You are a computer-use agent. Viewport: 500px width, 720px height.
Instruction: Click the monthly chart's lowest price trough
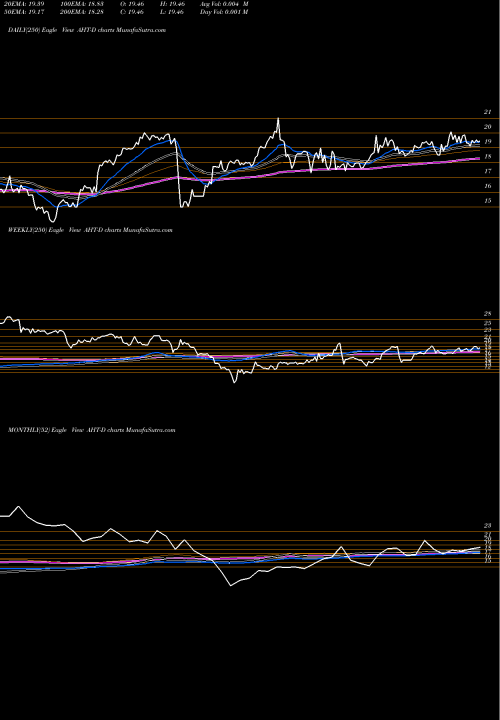pos(230,585)
